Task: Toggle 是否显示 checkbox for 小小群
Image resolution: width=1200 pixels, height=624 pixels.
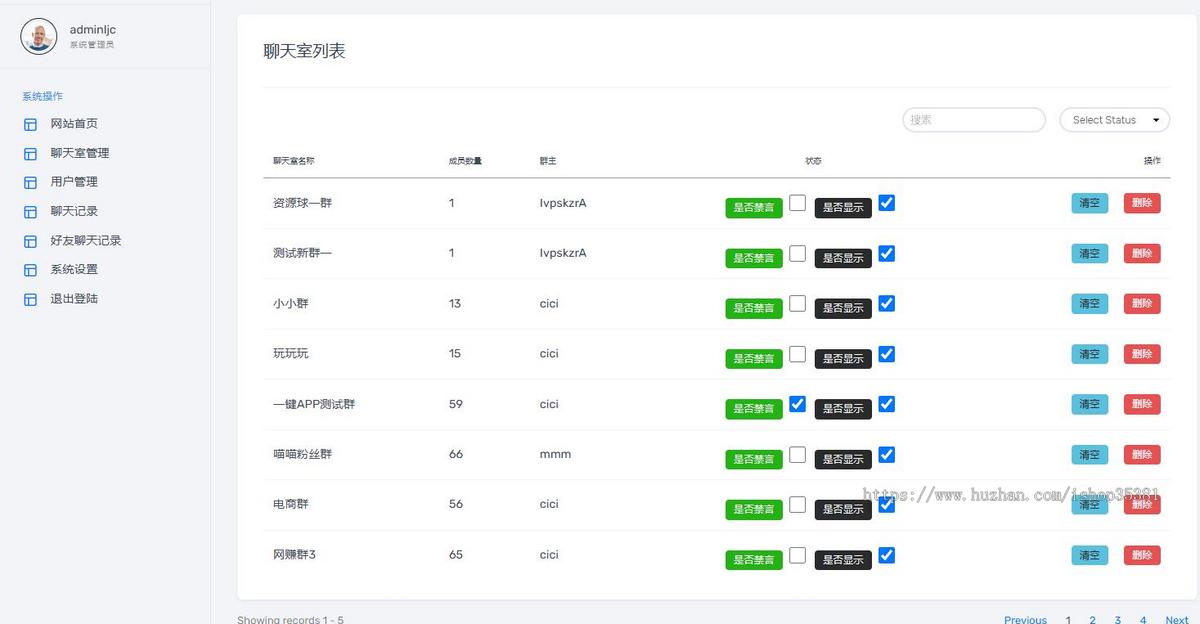Action: pyautogui.click(x=886, y=303)
